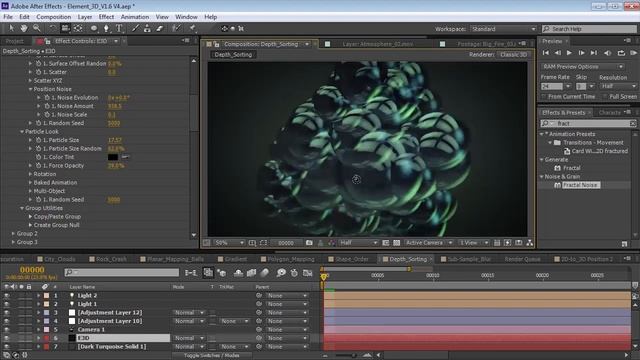Select the Eraser tool

(x=160, y=28)
